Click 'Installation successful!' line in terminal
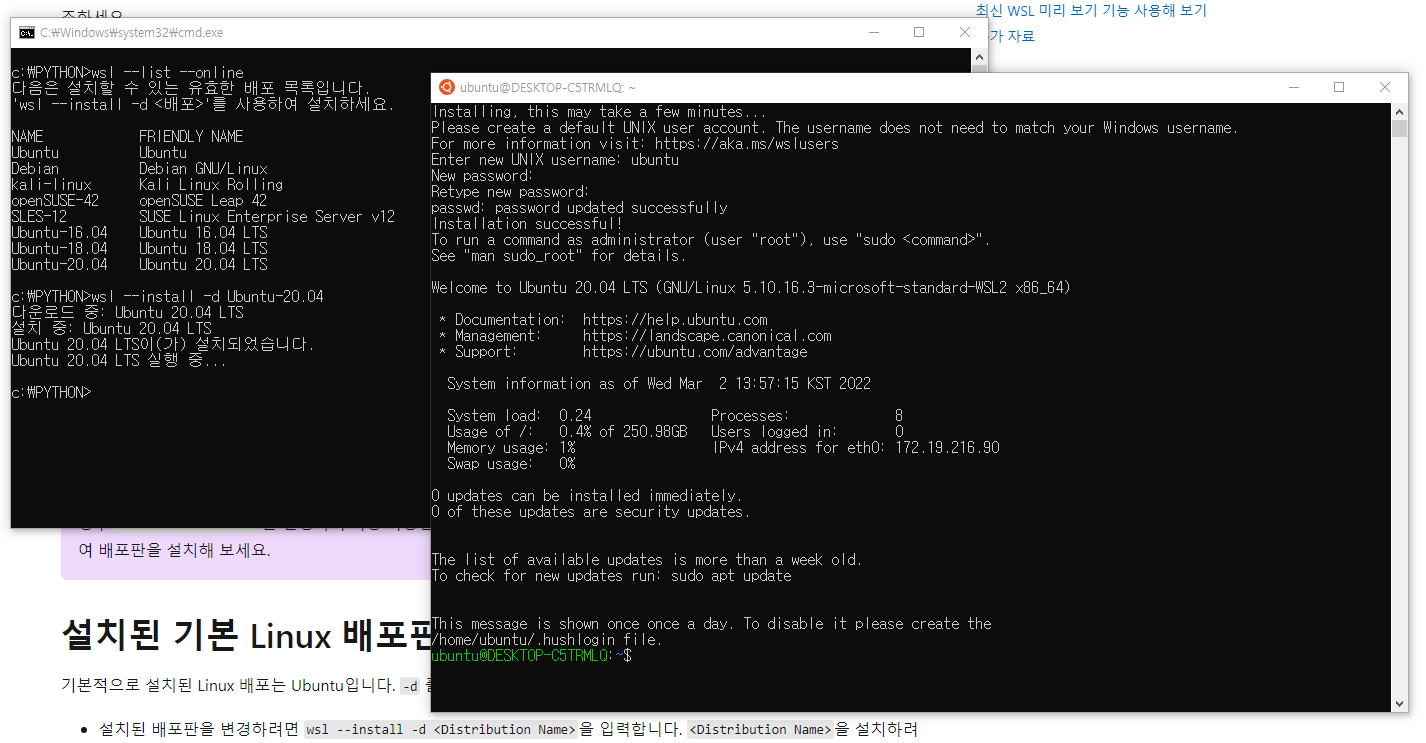 click(527, 224)
